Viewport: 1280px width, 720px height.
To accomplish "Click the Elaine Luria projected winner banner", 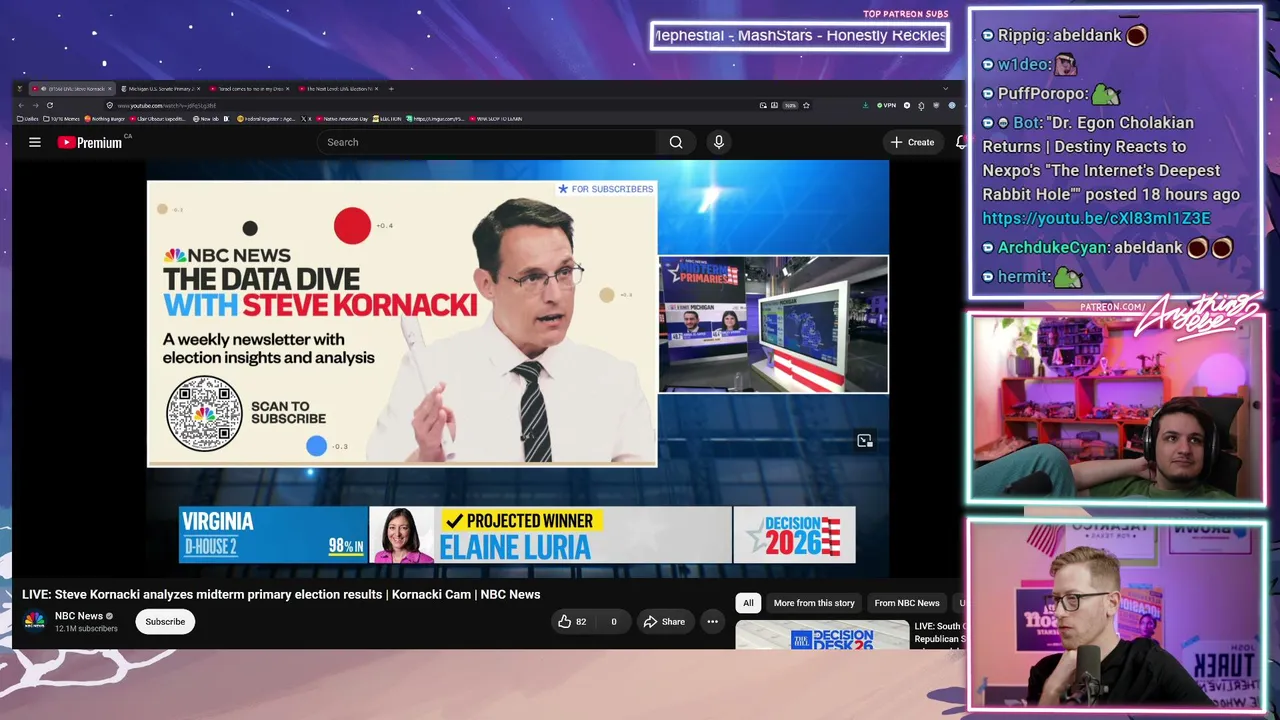I will (550, 535).
